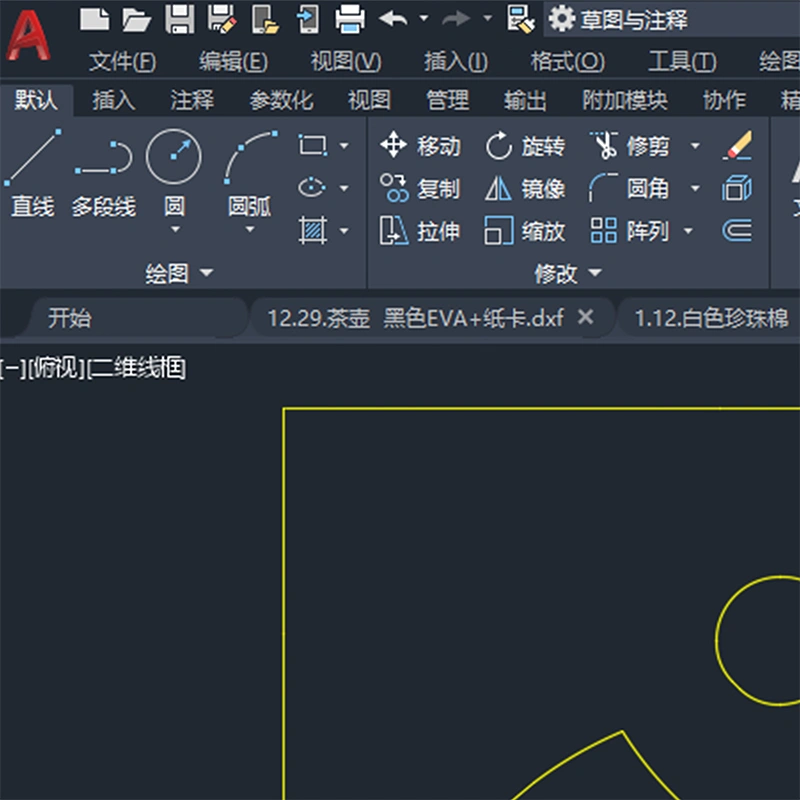Click the Rotate (旋转) tool

coord(525,147)
